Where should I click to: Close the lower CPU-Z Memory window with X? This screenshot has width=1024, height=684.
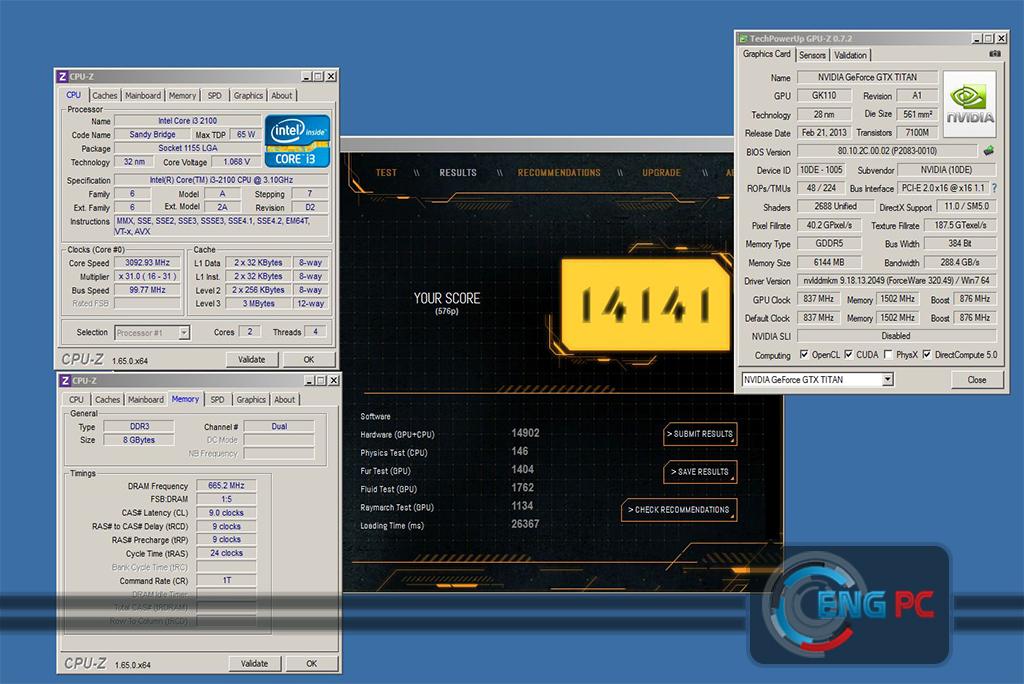tap(334, 380)
